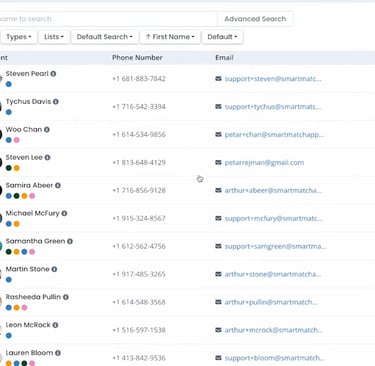Viewport: 375px width, 366px height.
Task: Open email link petar+chan@smartmatchapp...
Action: (x=274, y=135)
